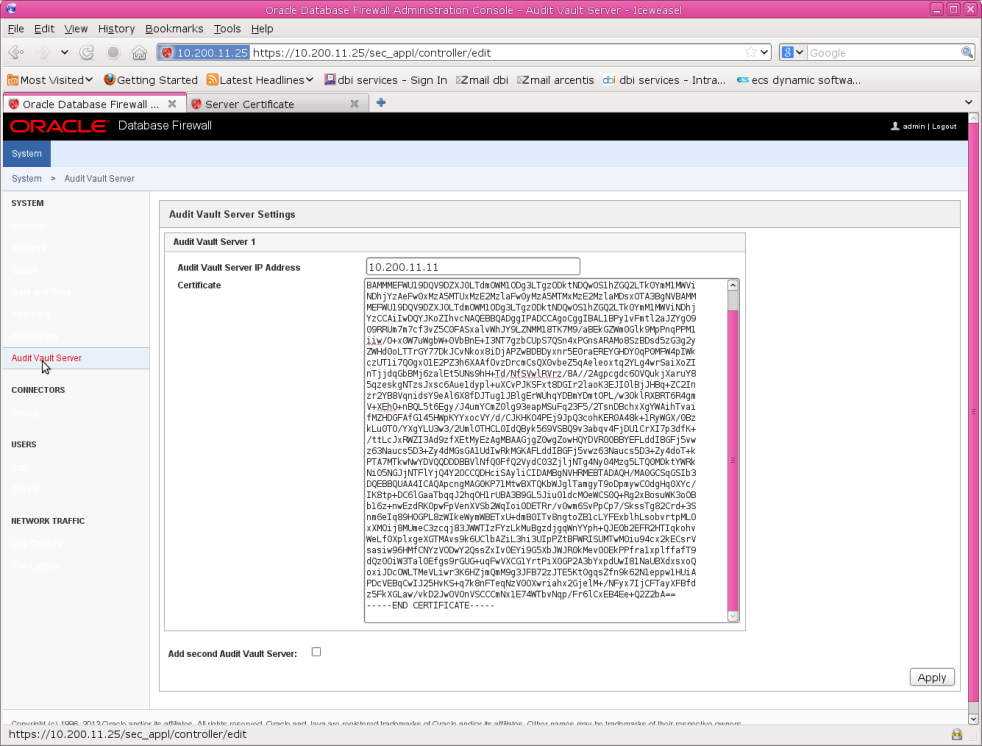The image size is (982, 746).
Task: Click the System breadcrumb link
Action: [x=26, y=179]
